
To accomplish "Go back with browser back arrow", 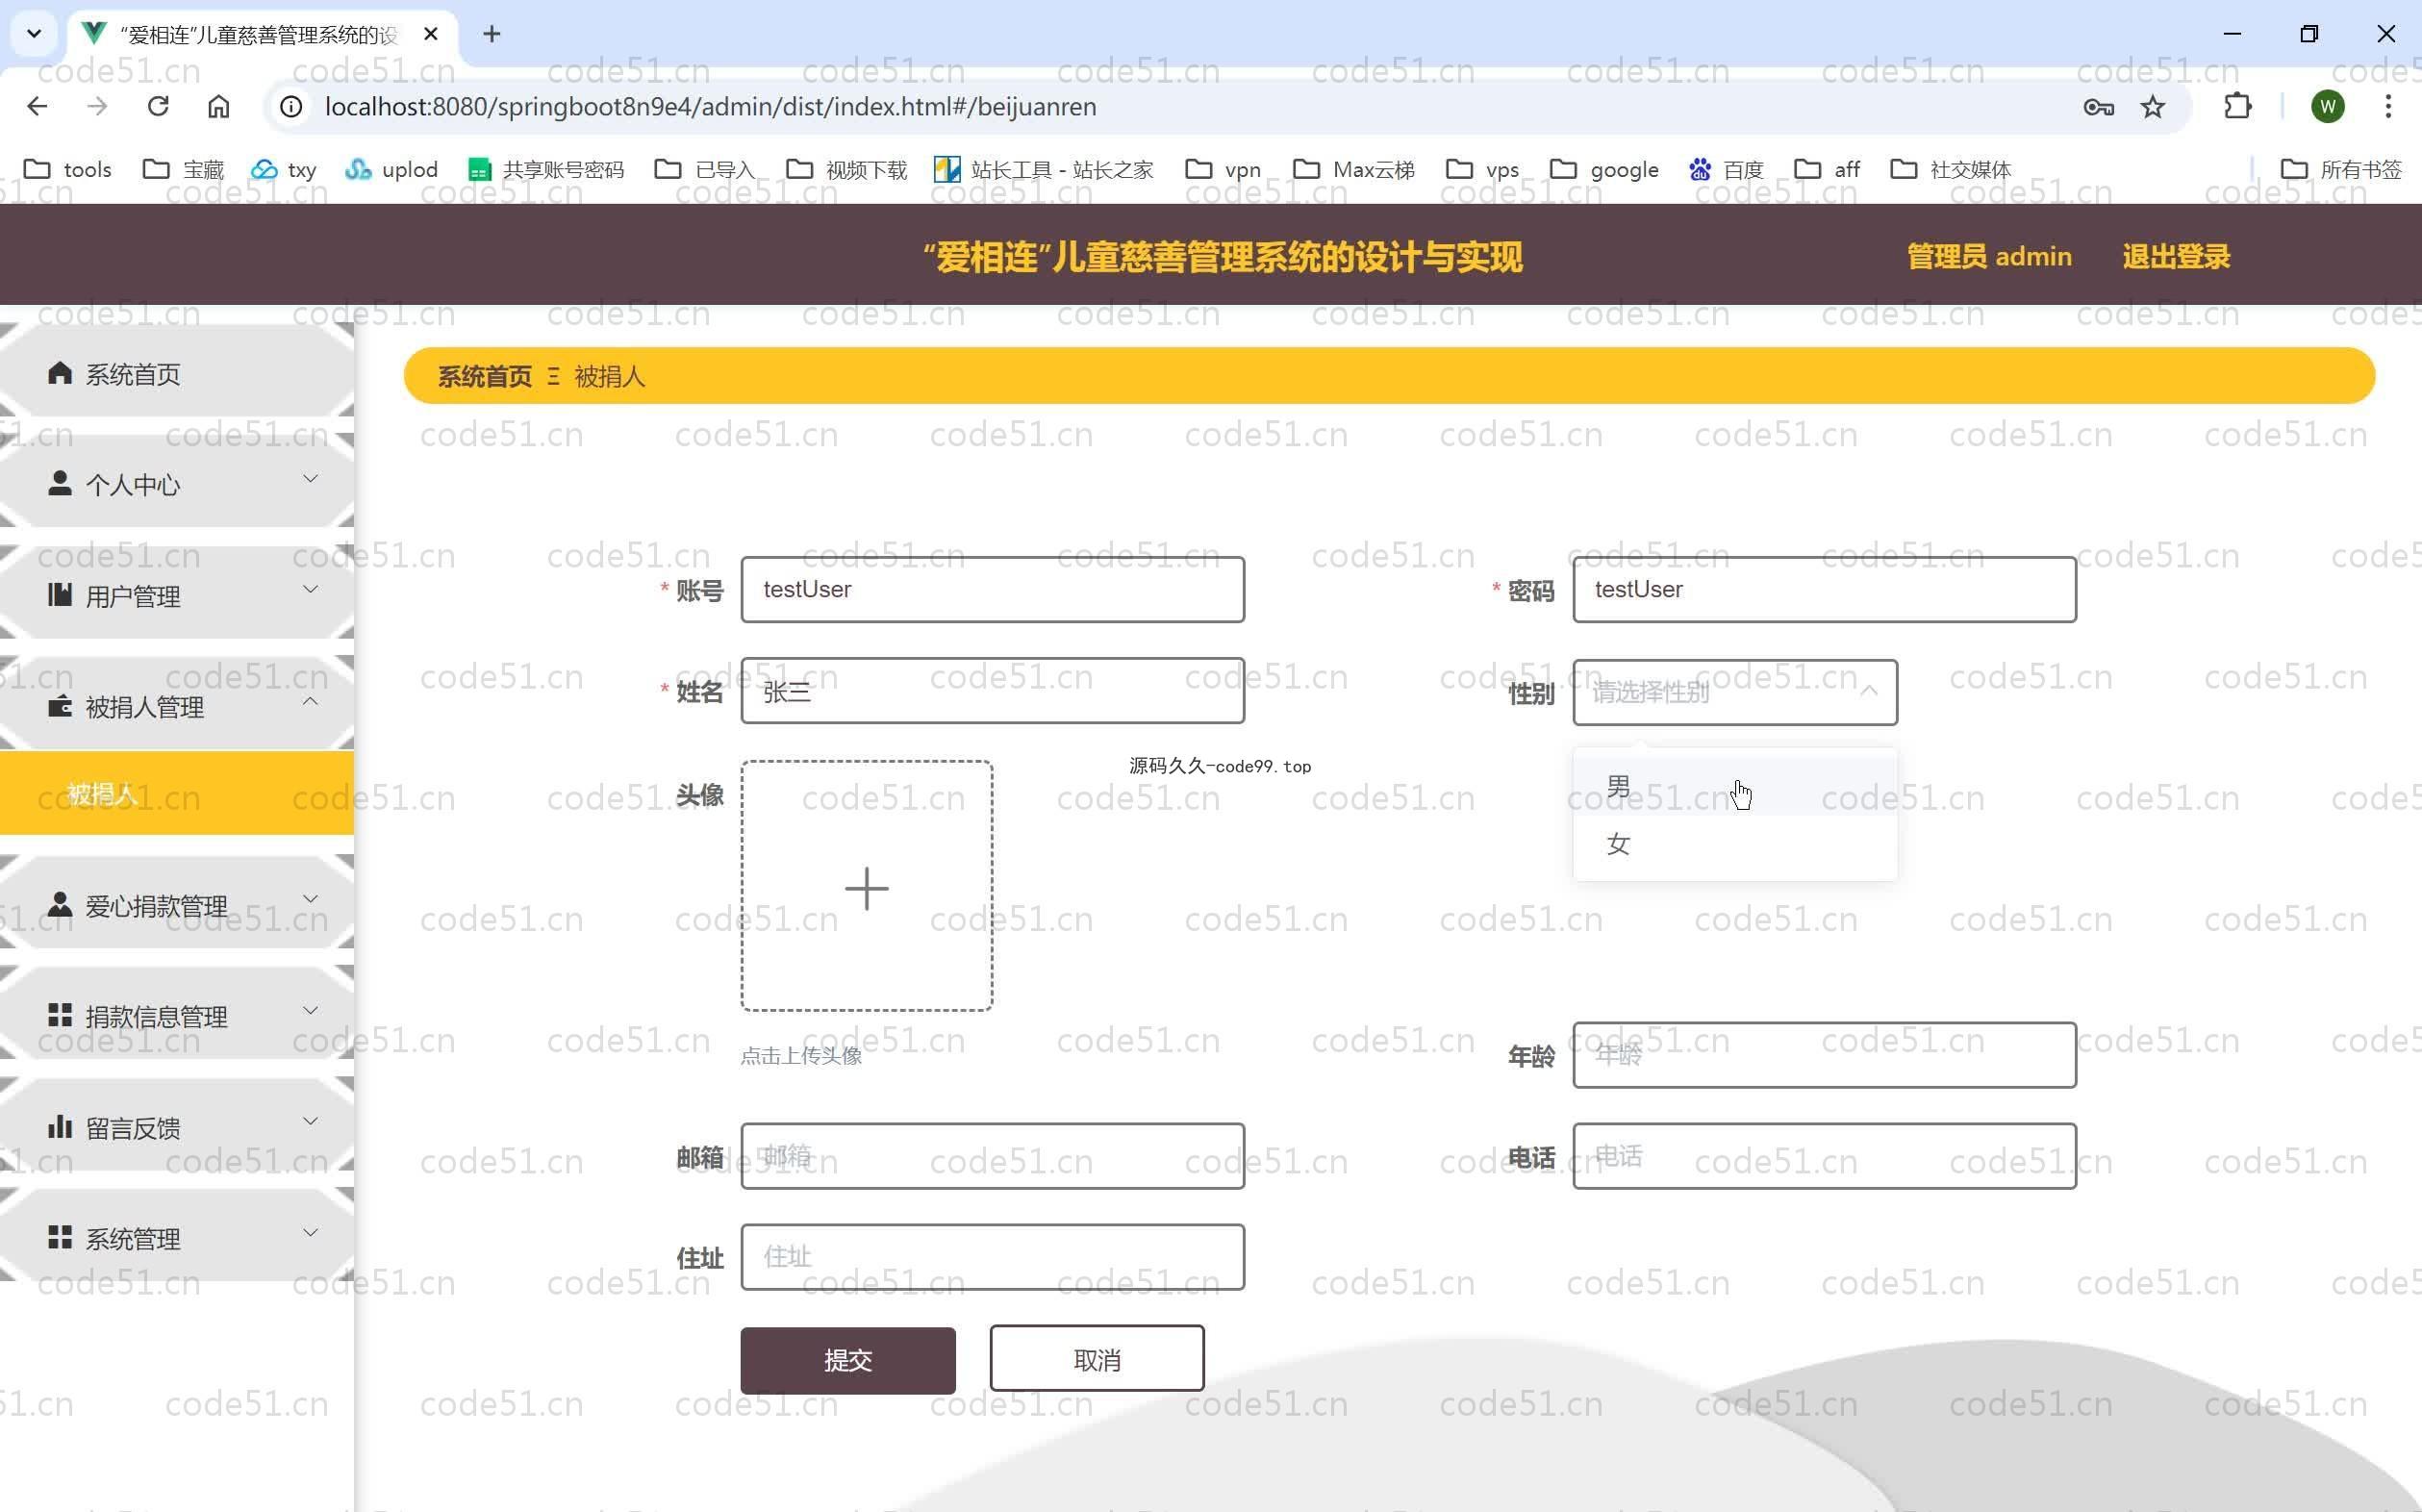I will (x=37, y=106).
